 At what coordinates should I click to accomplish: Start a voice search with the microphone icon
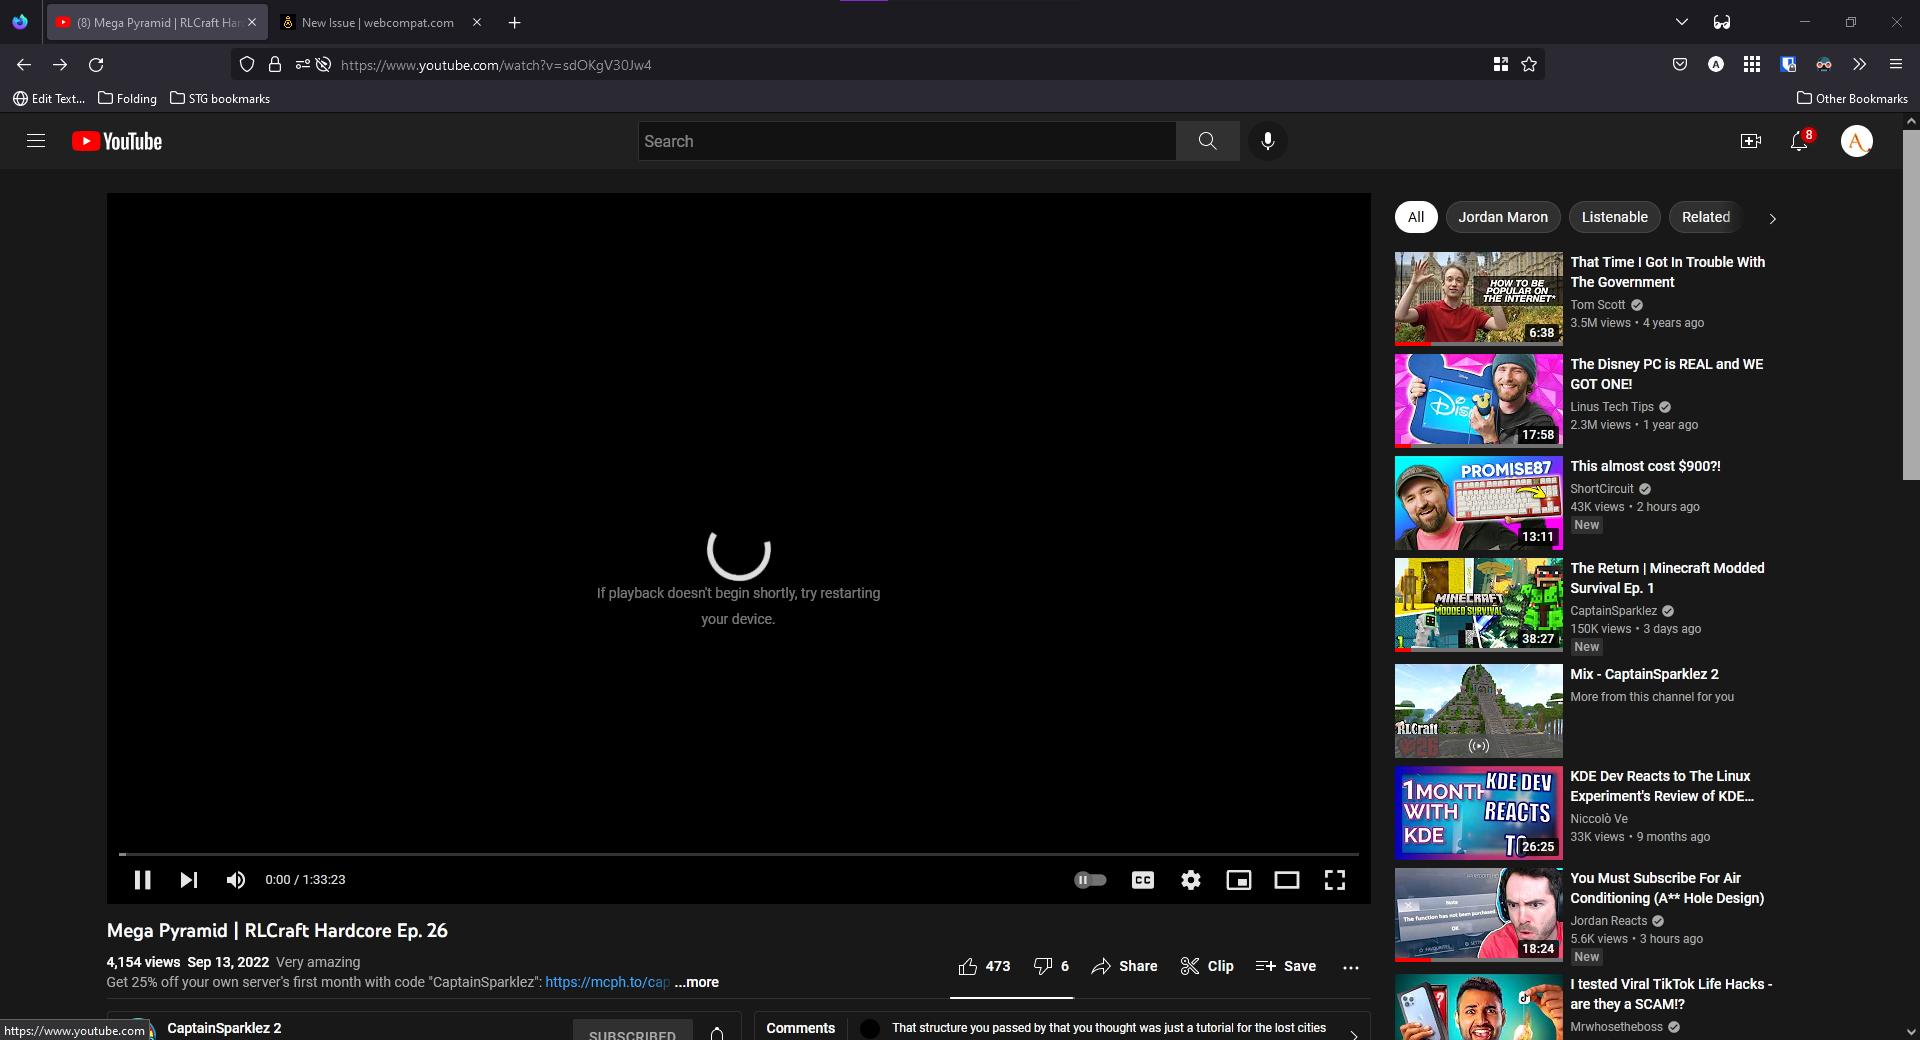point(1267,141)
